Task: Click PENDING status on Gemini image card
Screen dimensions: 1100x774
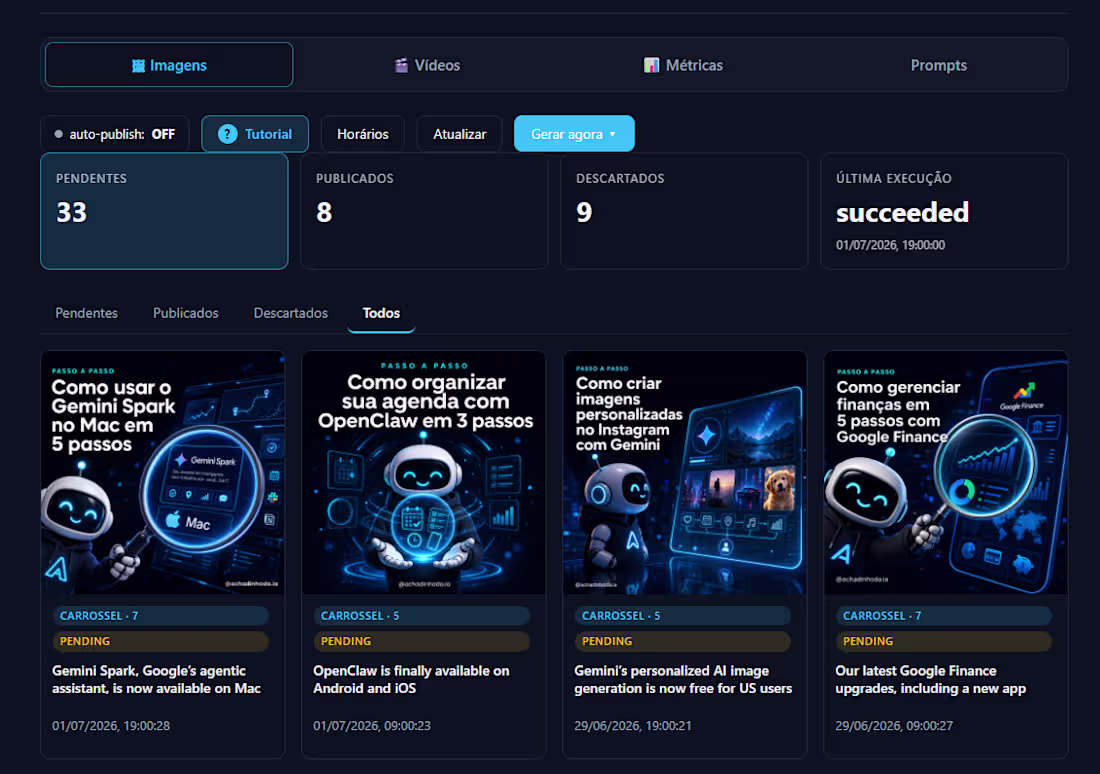Action: pos(683,641)
